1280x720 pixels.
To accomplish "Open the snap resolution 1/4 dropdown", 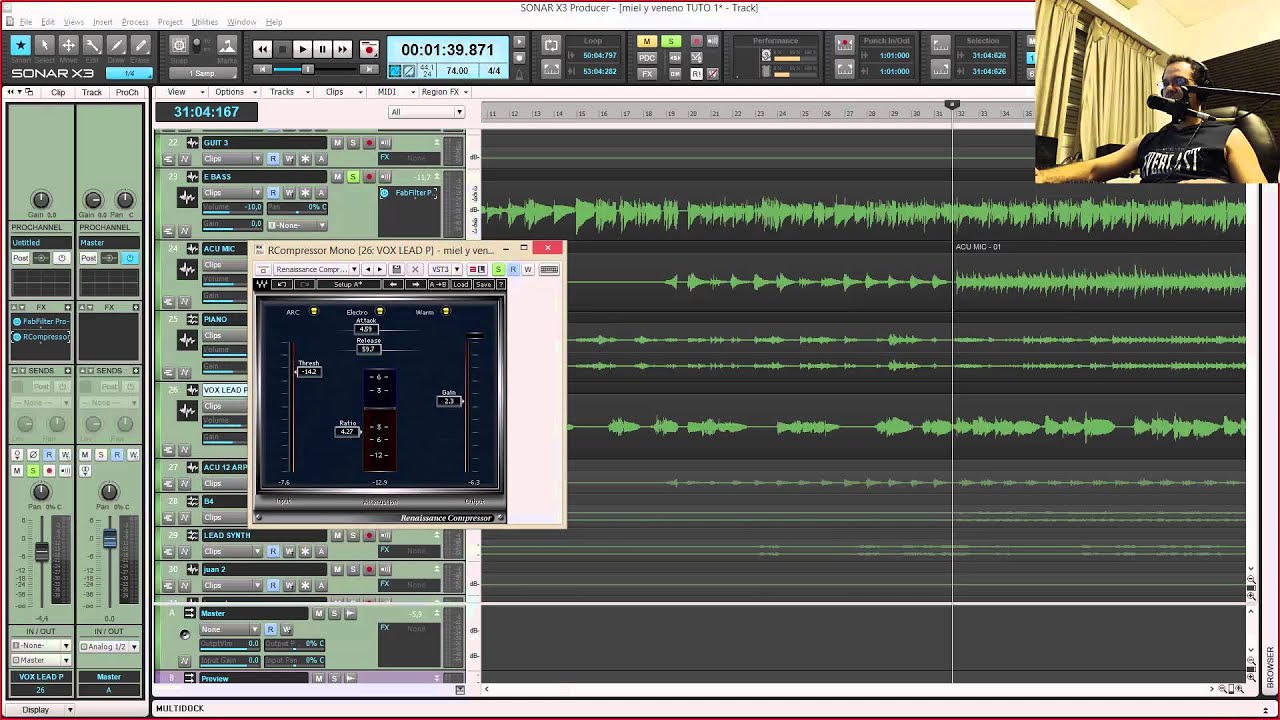I will pos(129,73).
